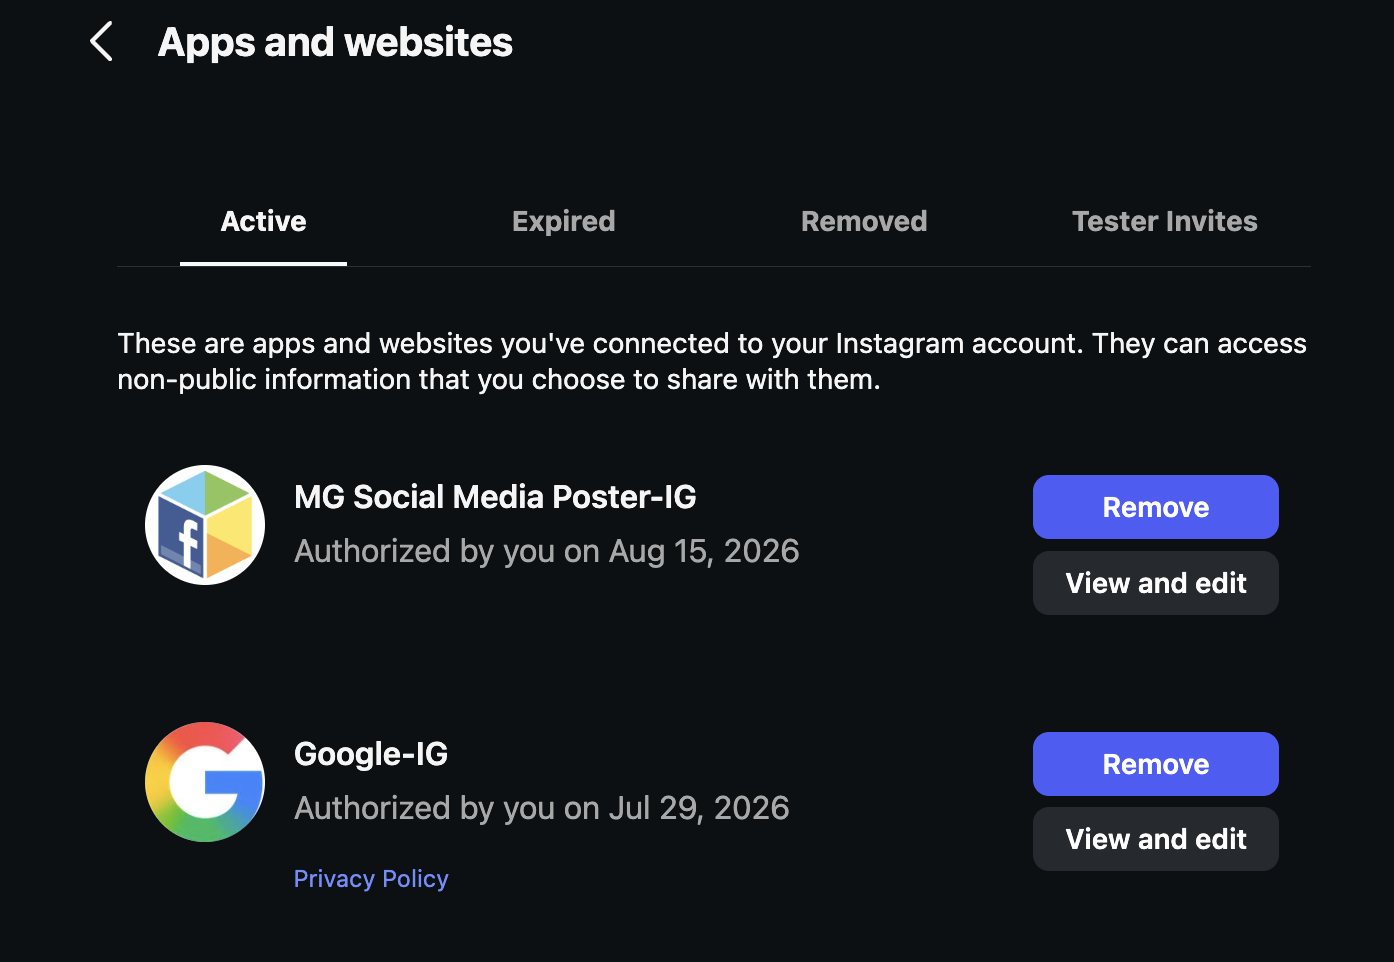
Task: Select the Removed tab
Action: 864,221
